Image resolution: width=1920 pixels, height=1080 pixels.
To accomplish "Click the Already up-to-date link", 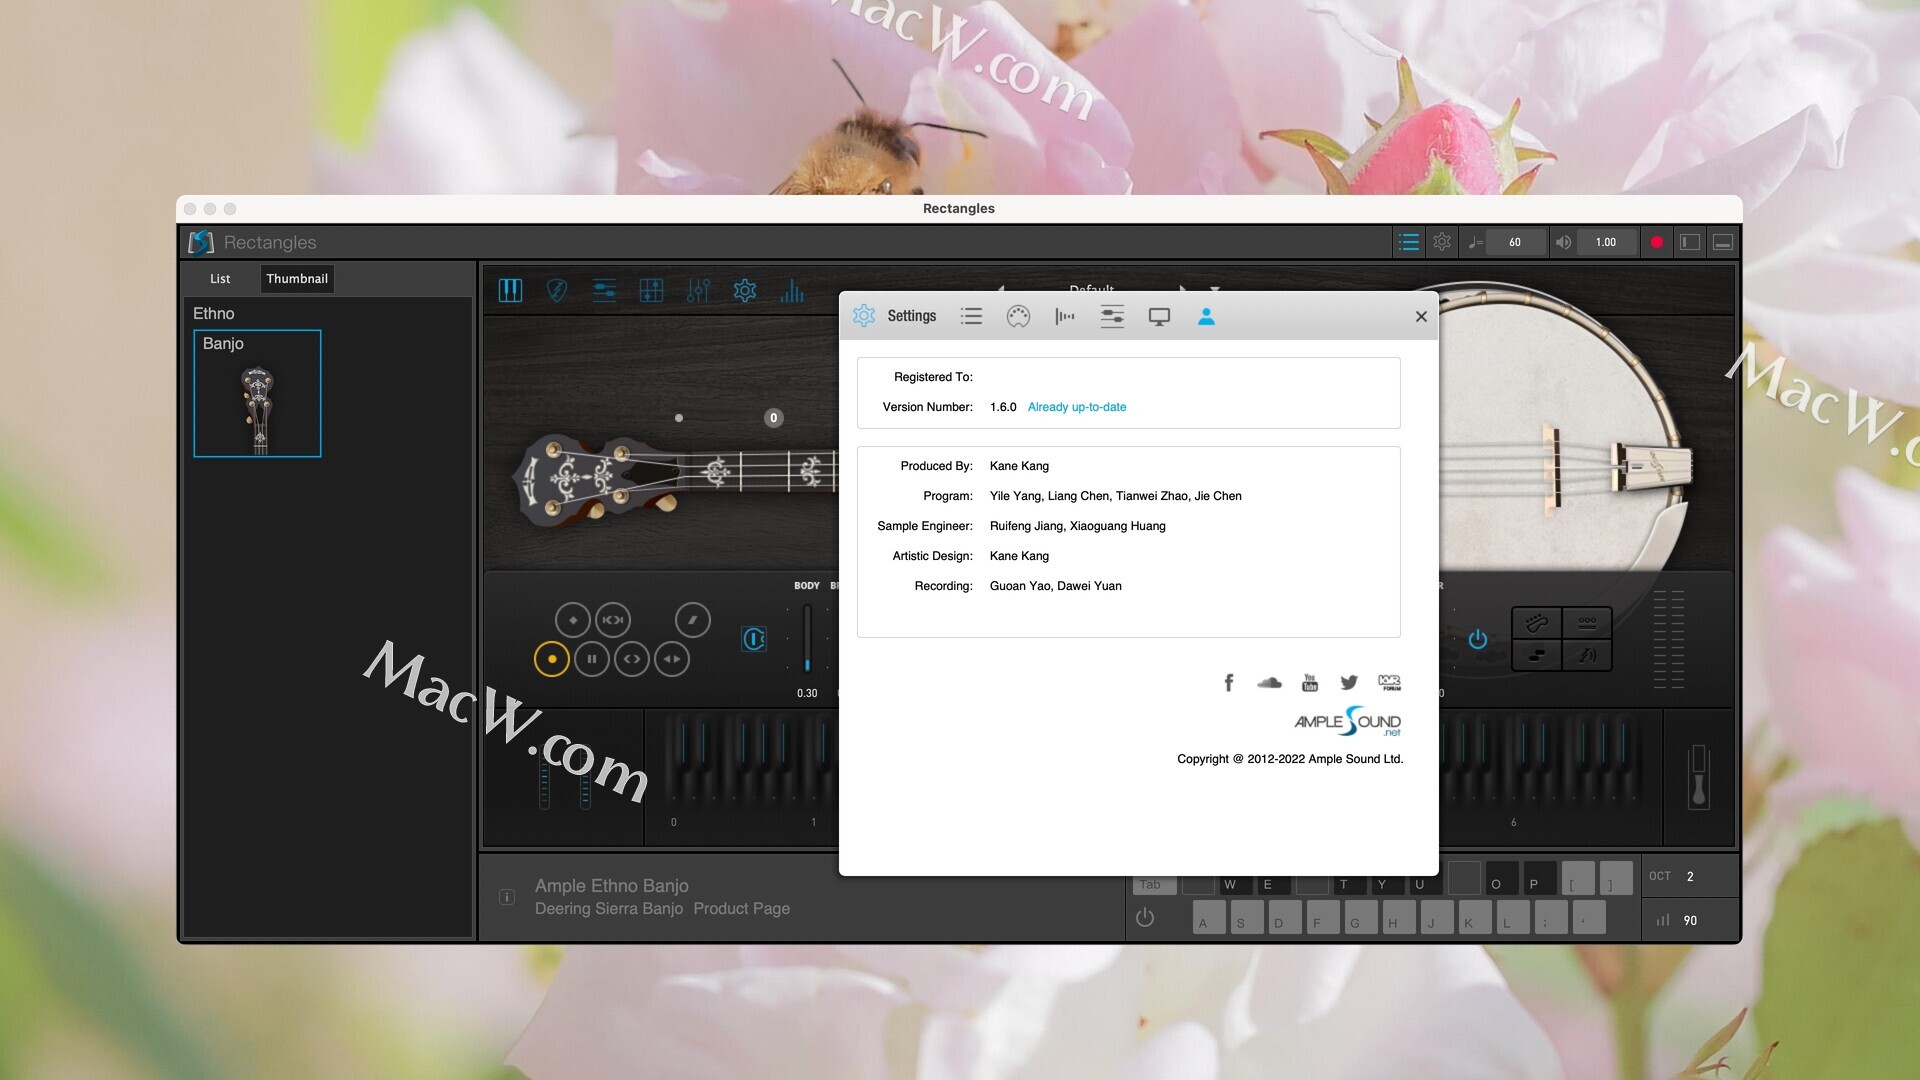I will click(x=1076, y=407).
